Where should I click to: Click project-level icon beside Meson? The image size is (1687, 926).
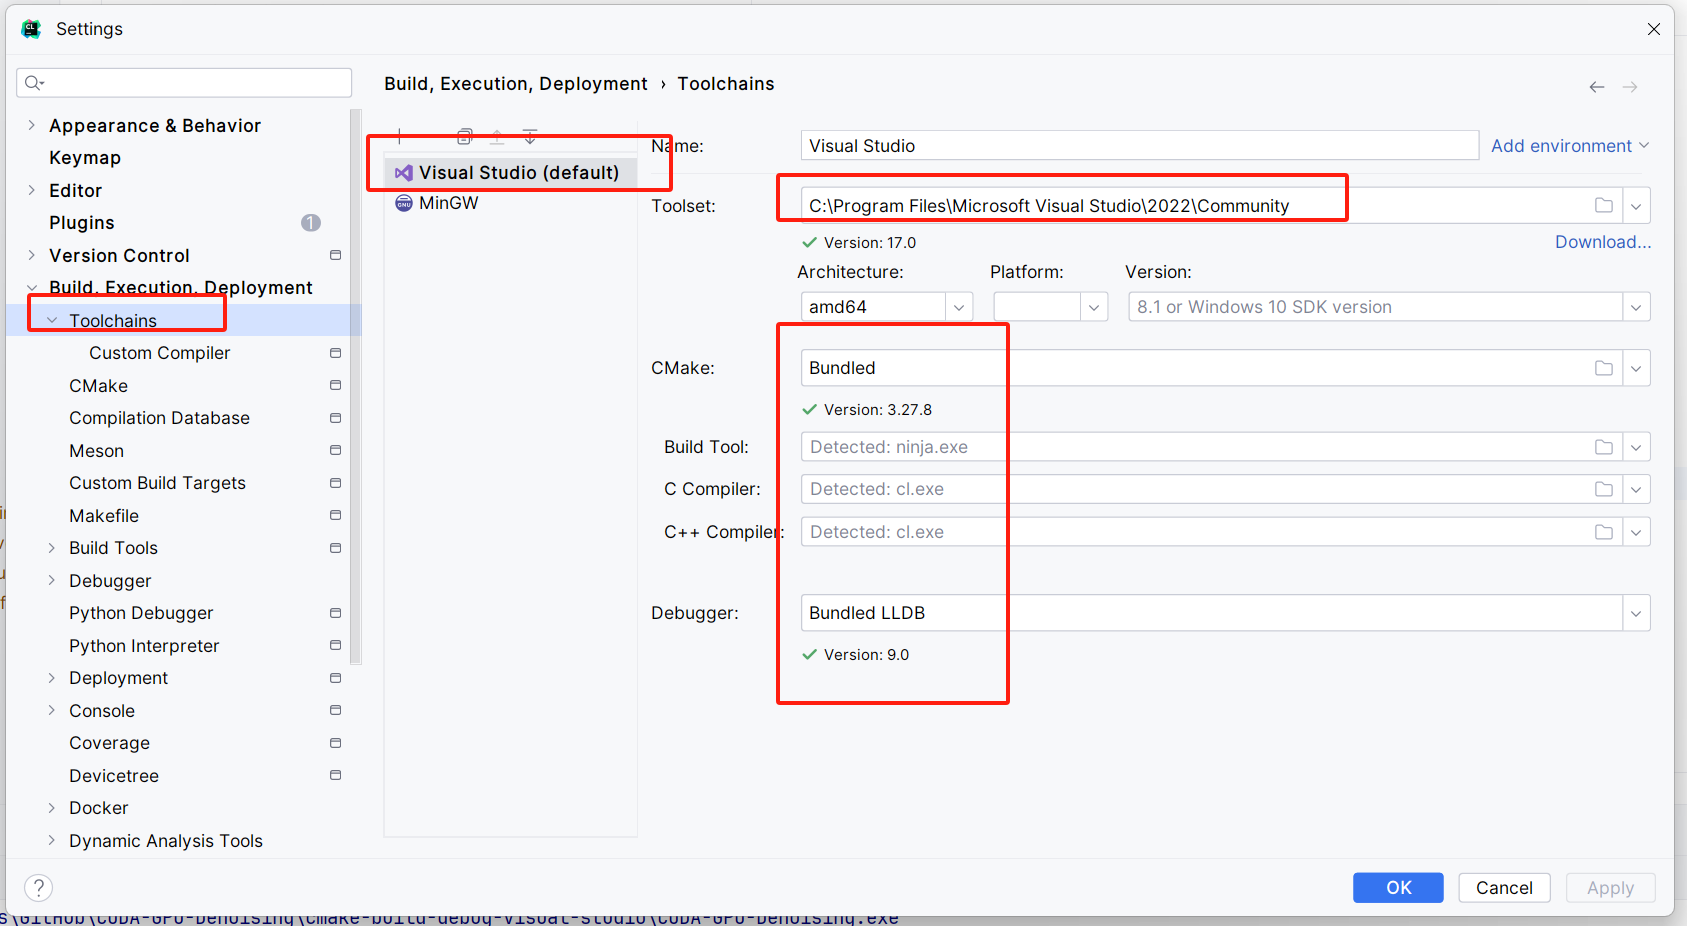click(x=336, y=450)
